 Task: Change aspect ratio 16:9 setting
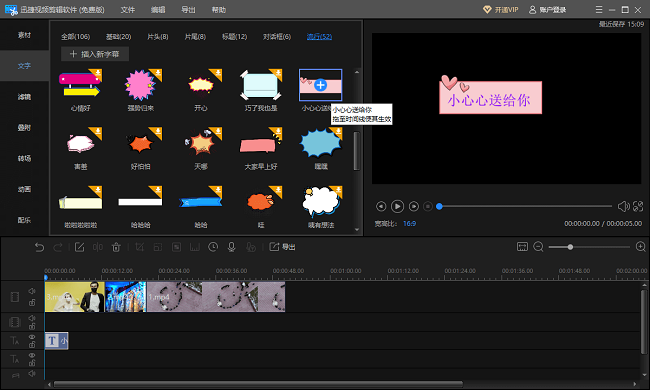click(x=409, y=223)
